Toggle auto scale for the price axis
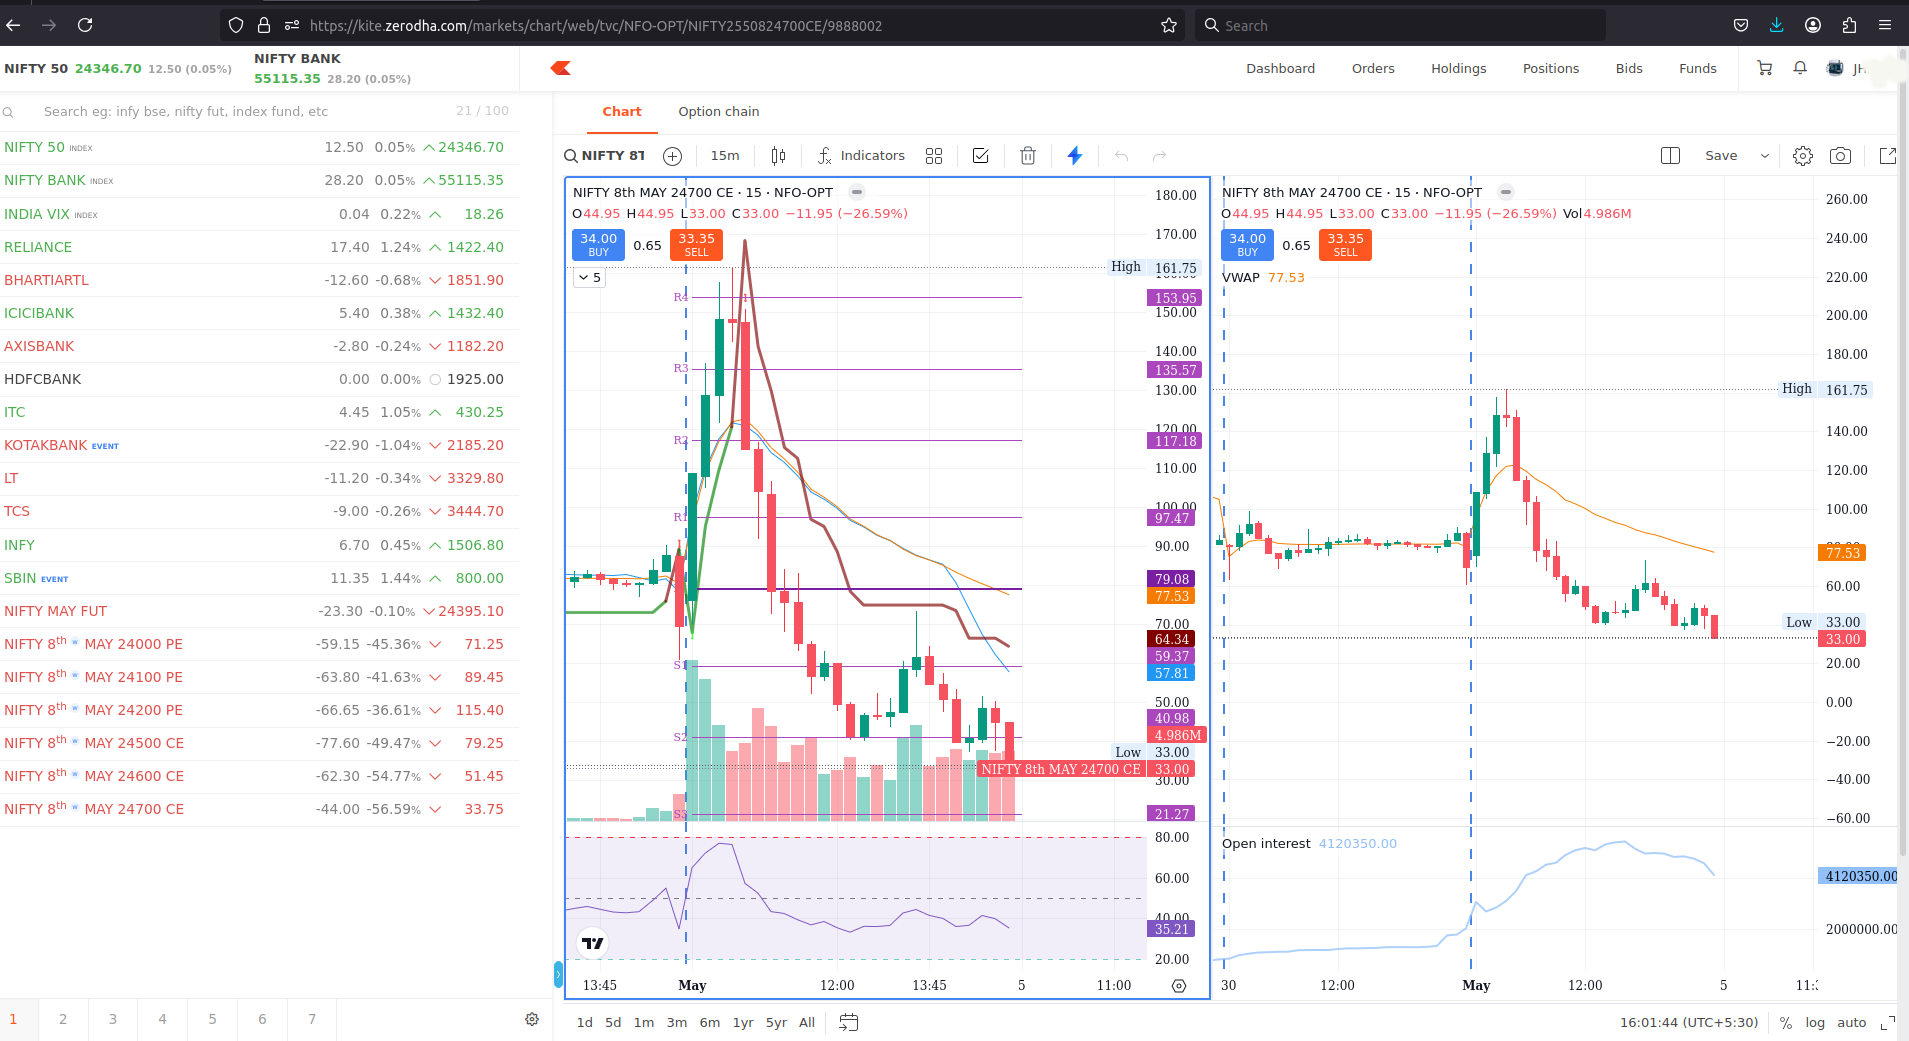The width and height of the screenshot is (1909, 1041). click(1852, 1022)
